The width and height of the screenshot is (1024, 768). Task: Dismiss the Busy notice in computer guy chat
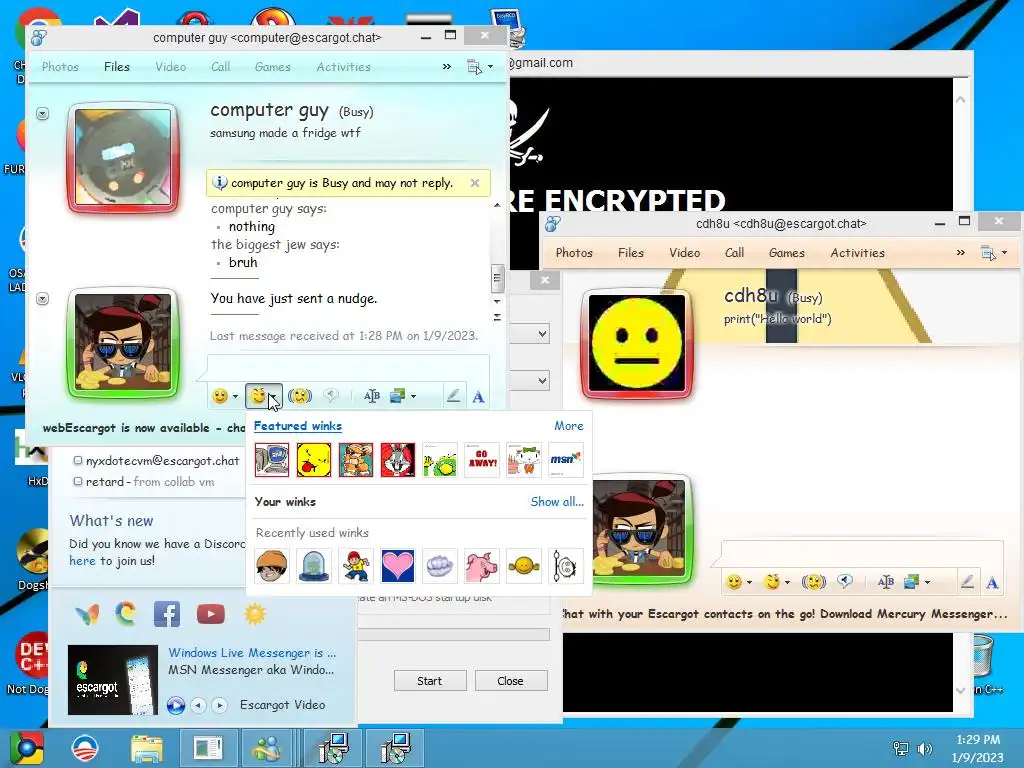click(x=475, y=183)
